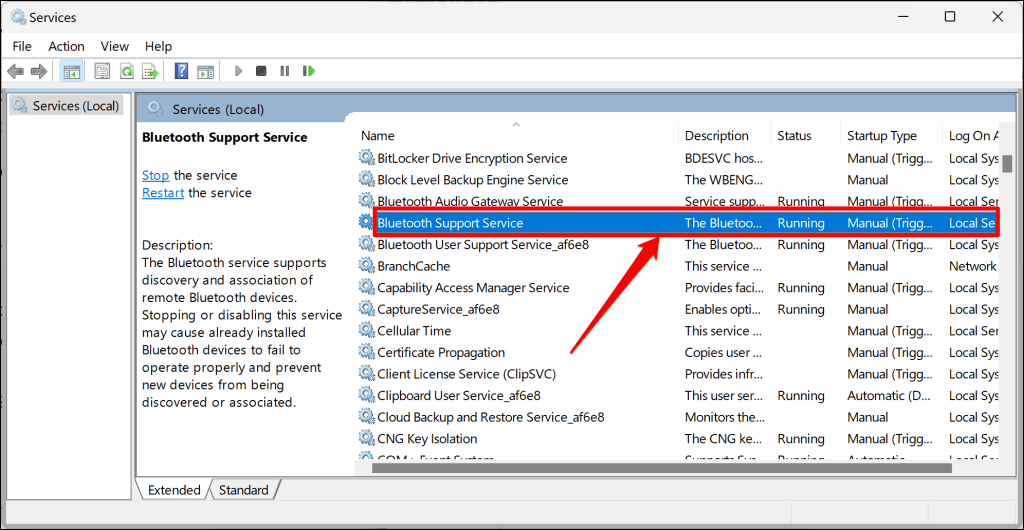Click the Forward arrow toolbar icon
The height and width of the screenshot is (530, 1024).
tap(39, 71)
